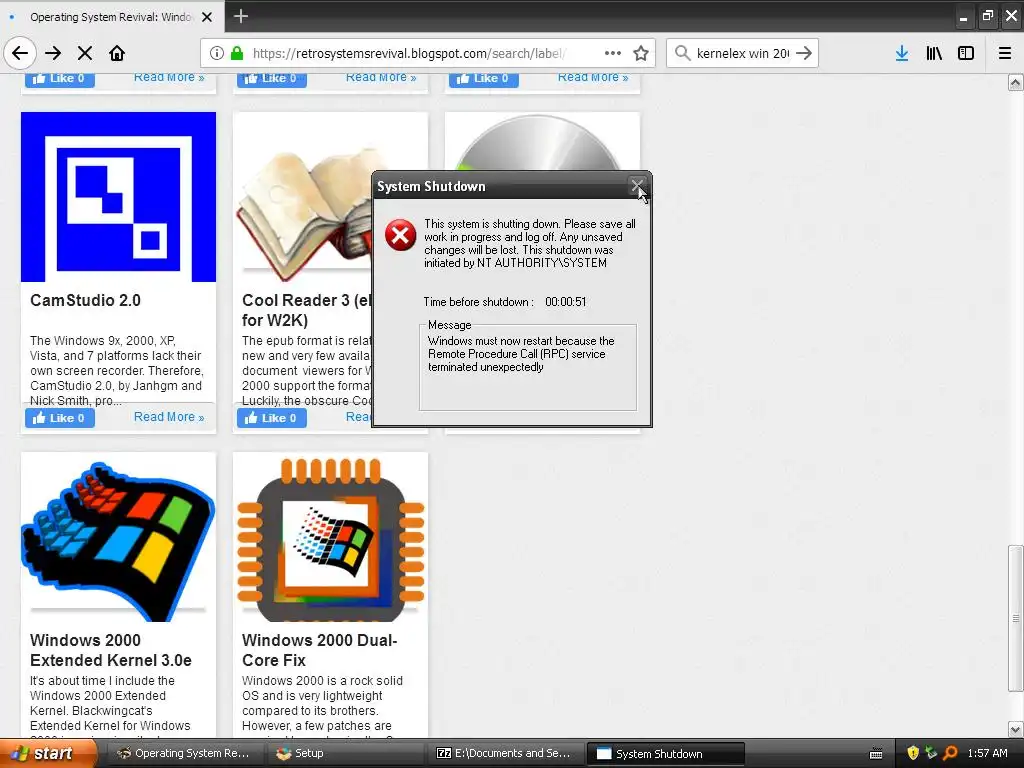The height and width of the screenshot is (768, 1024).
Task: Focus the kernelex search field
Action: click(743, 53)
